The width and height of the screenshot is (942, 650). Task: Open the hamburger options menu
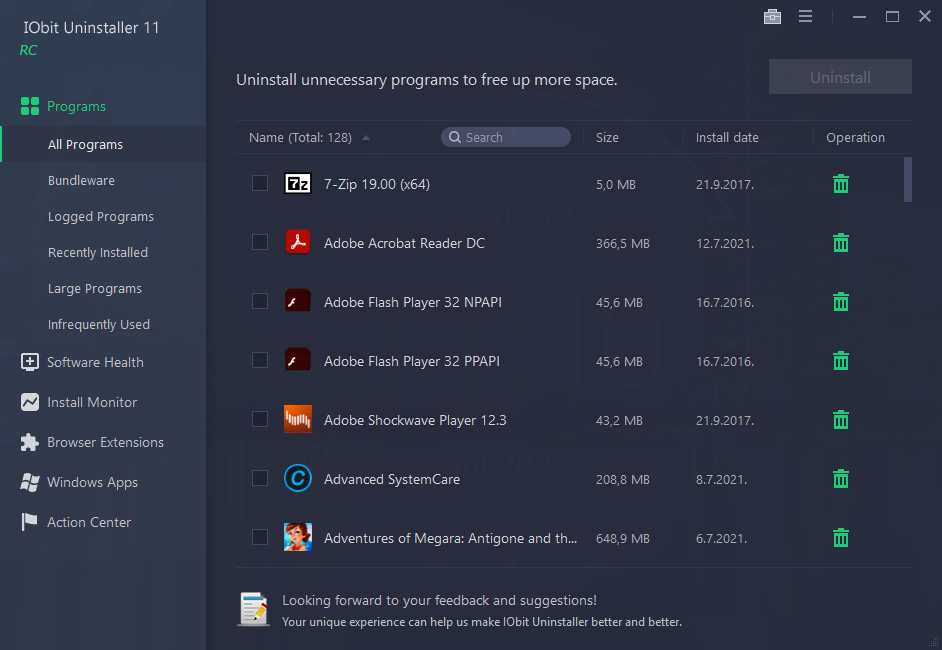[x=805, y=16]
